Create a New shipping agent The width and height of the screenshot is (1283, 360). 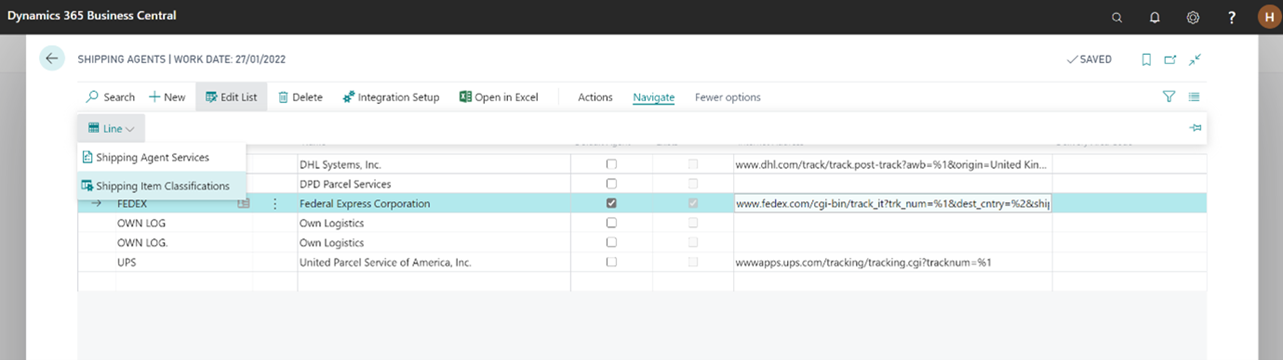tap(167, 97)
